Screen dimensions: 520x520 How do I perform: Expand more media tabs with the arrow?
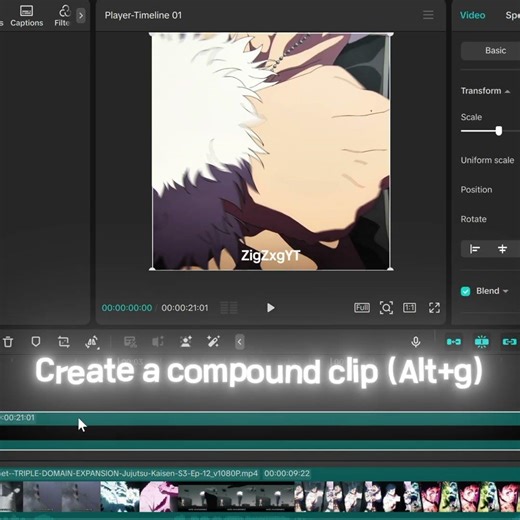point(81,15)
